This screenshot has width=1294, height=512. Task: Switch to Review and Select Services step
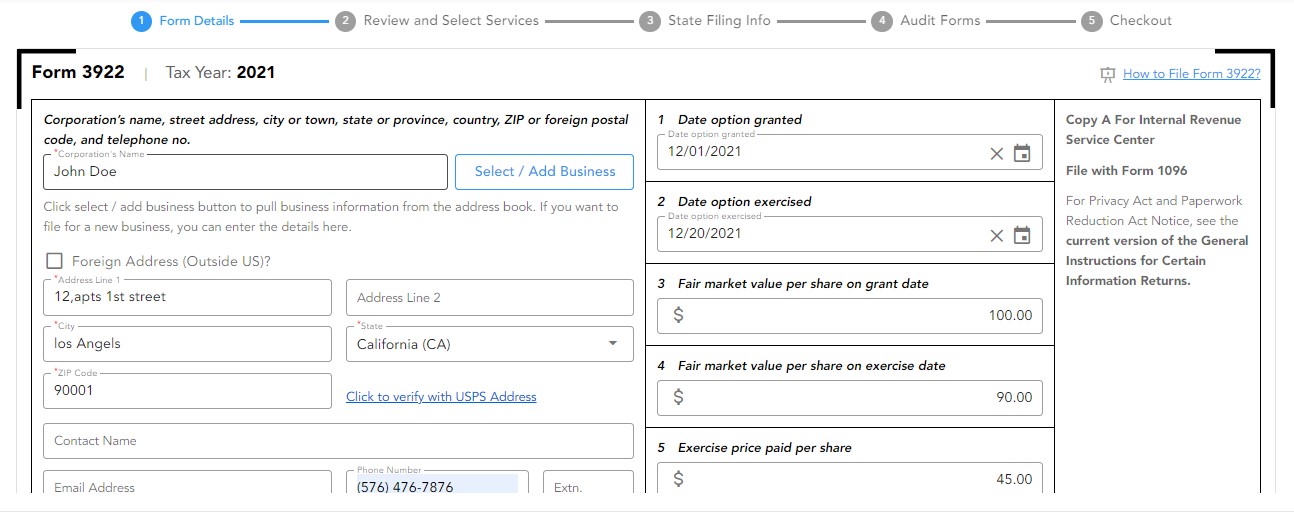pos(450,20)
